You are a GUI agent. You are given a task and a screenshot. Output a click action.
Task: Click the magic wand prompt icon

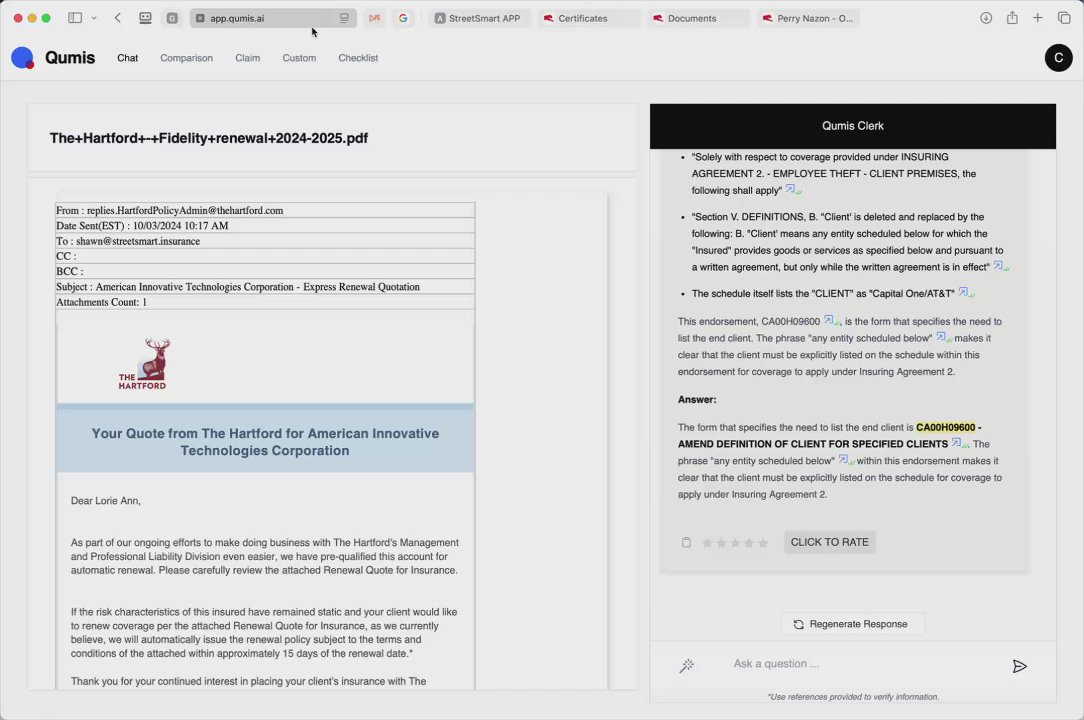[x=686, y=665]
